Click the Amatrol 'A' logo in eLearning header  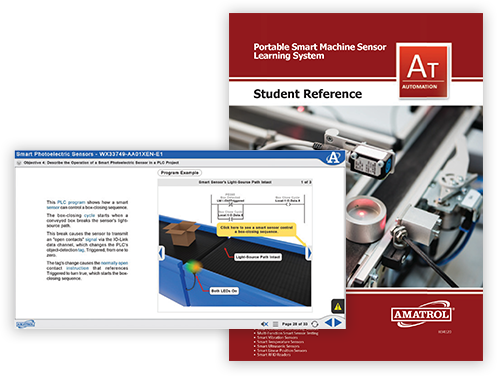(334, 157)
